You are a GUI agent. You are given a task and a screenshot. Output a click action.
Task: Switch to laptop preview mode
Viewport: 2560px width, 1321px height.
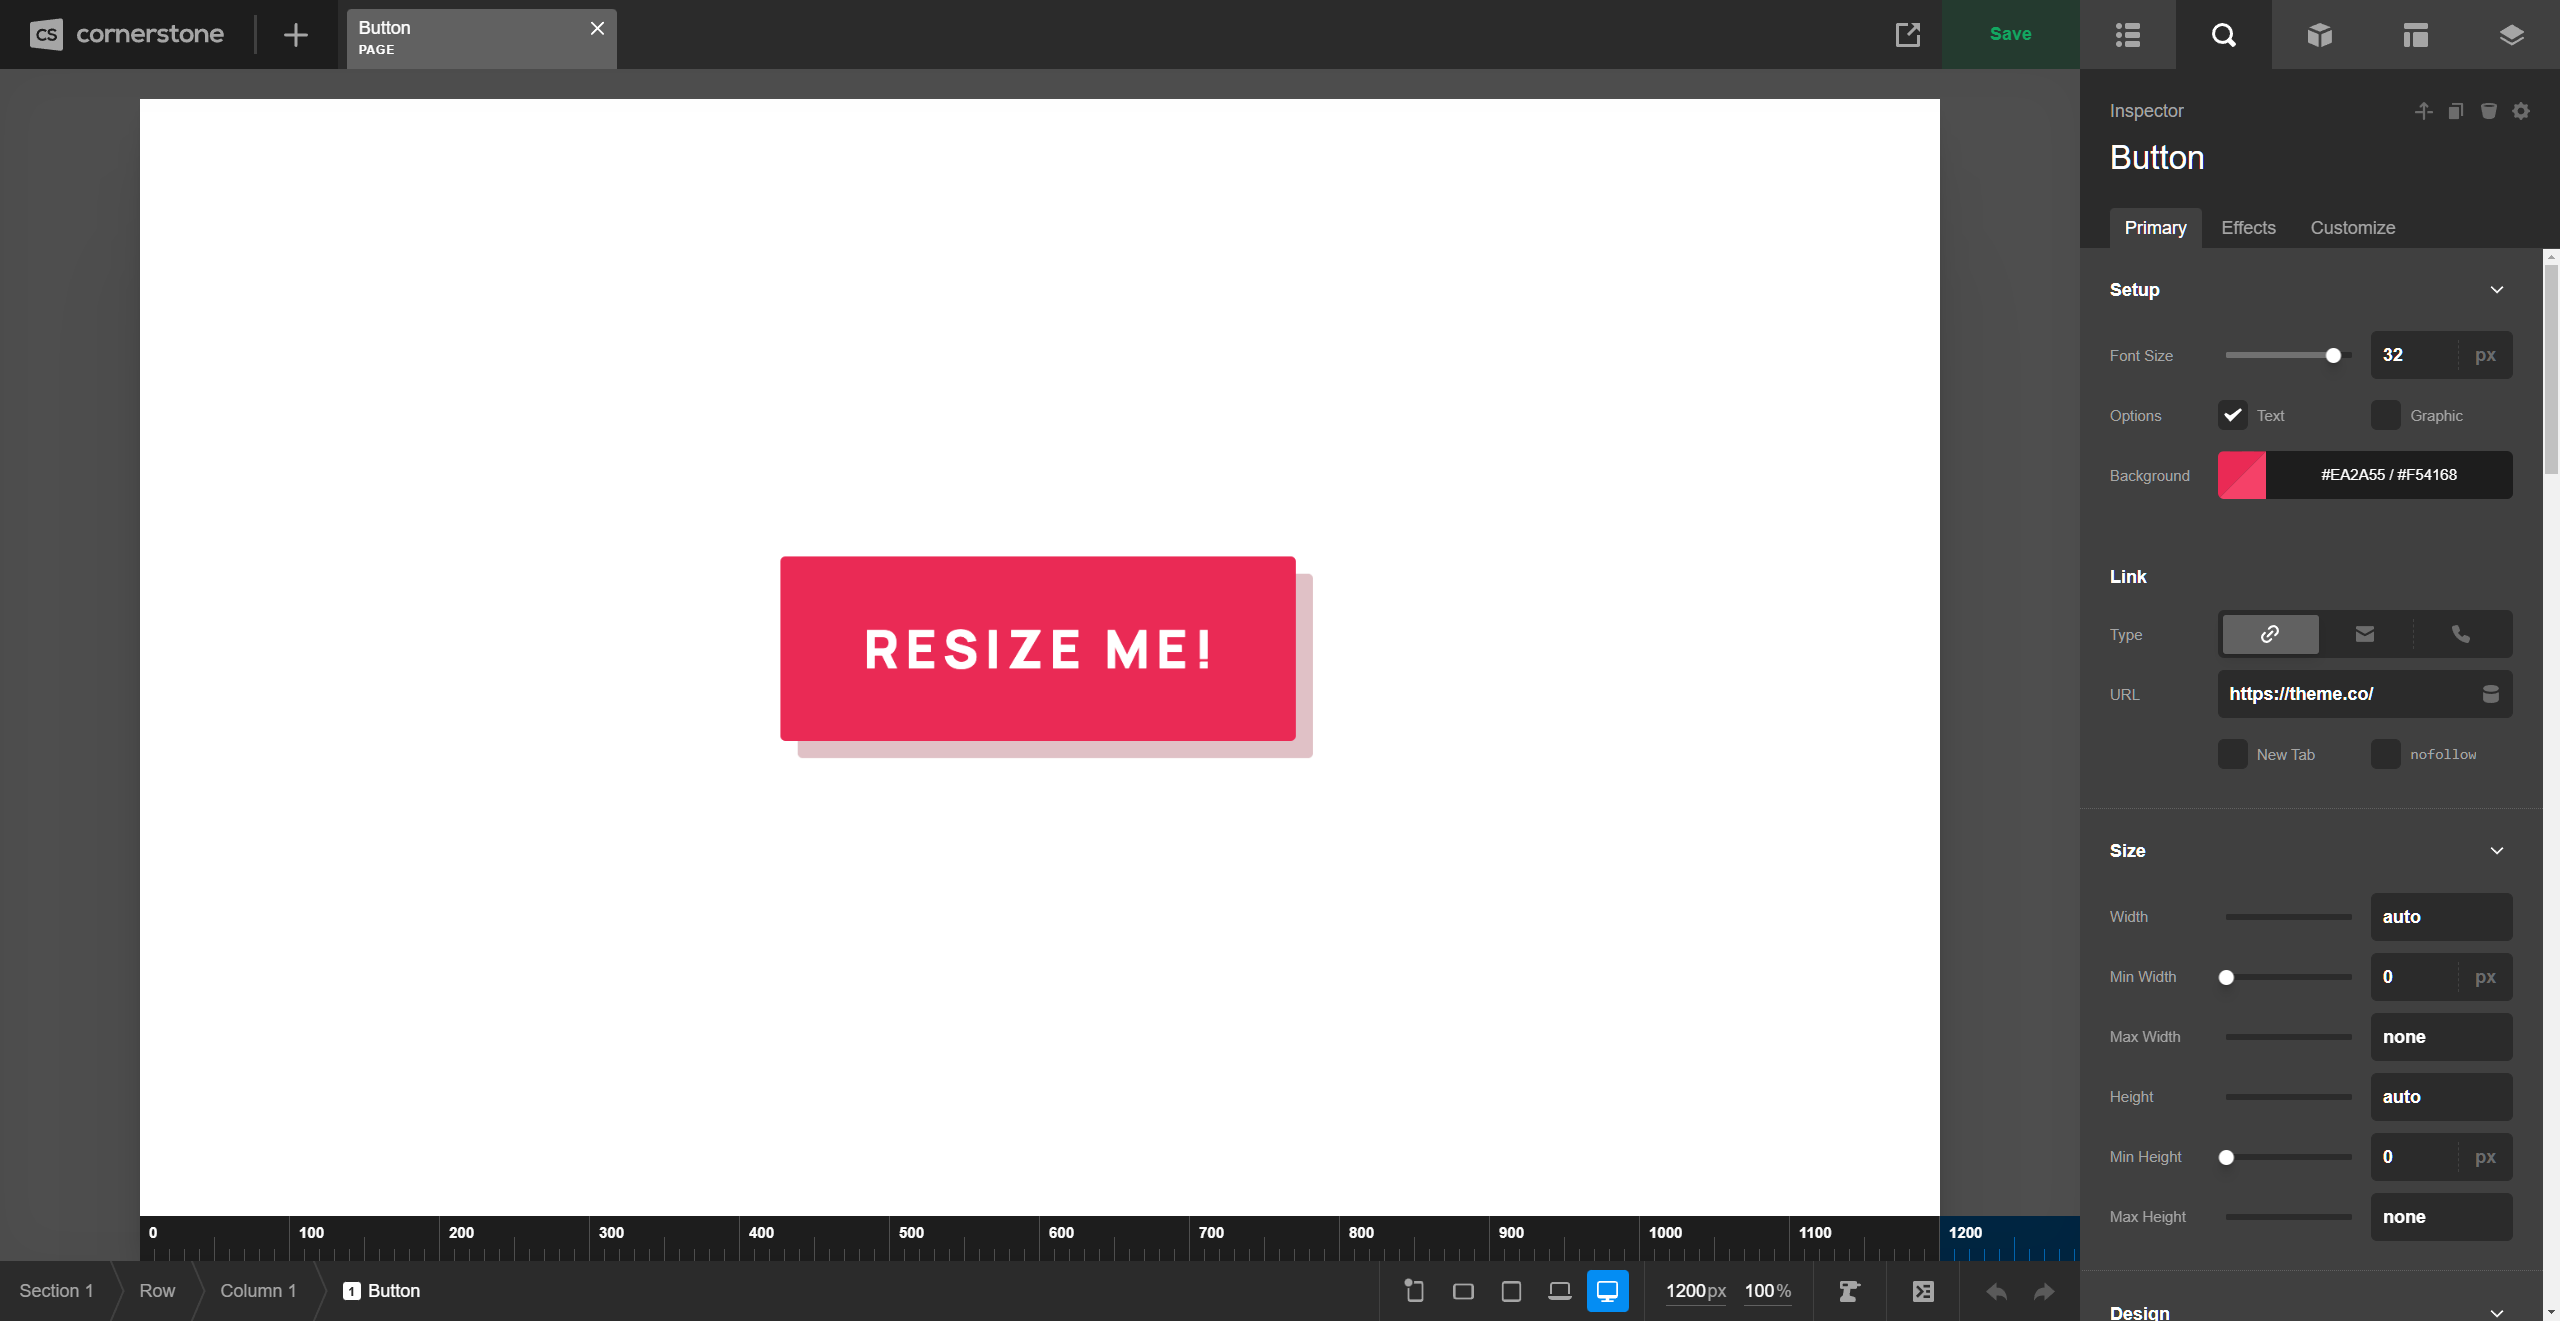(1558, 1290)
